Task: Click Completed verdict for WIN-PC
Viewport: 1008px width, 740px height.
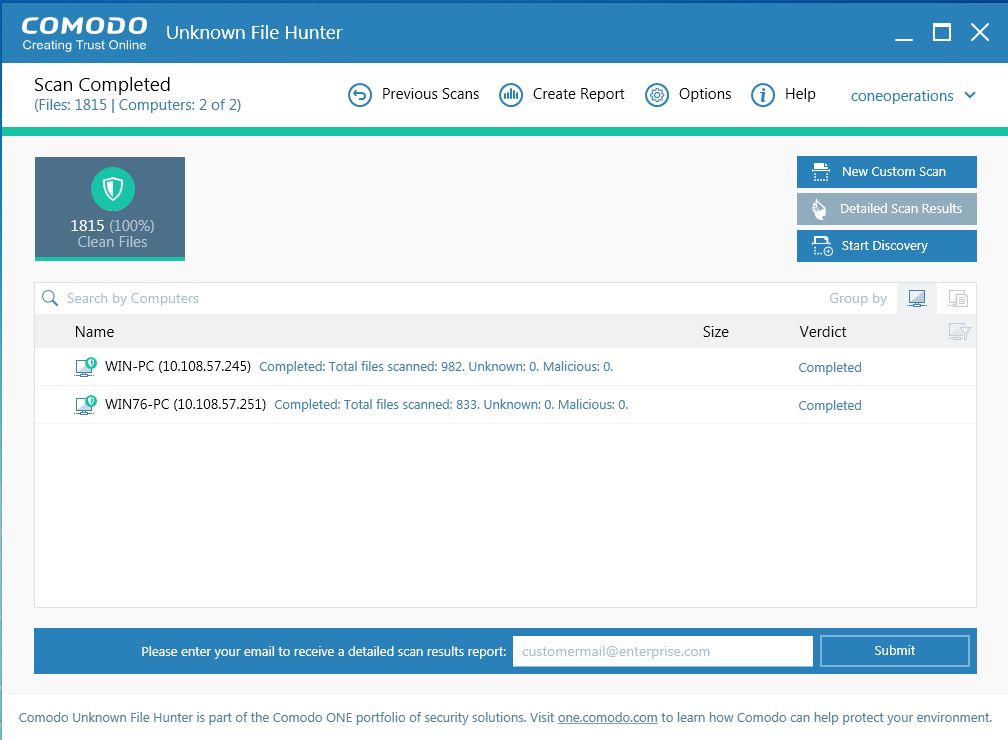Action: pos(829,367)
